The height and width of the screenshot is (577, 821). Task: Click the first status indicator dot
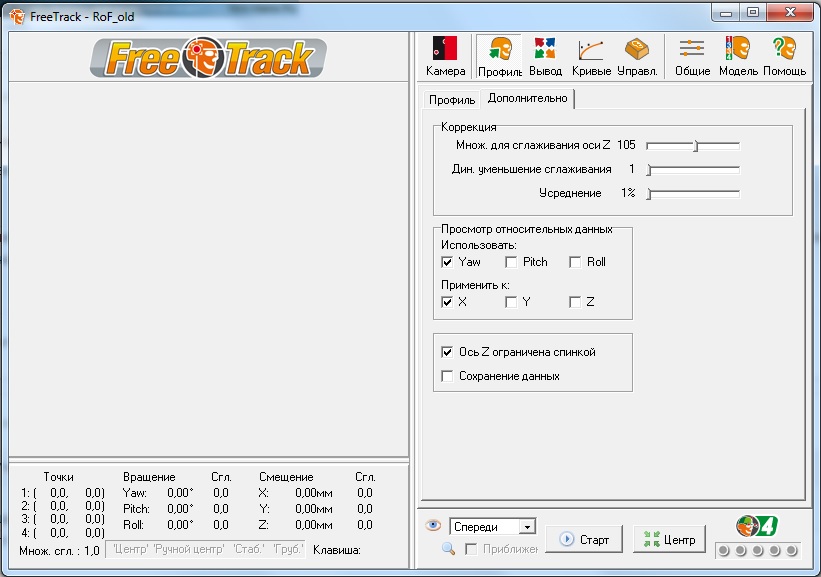[724, 550]
